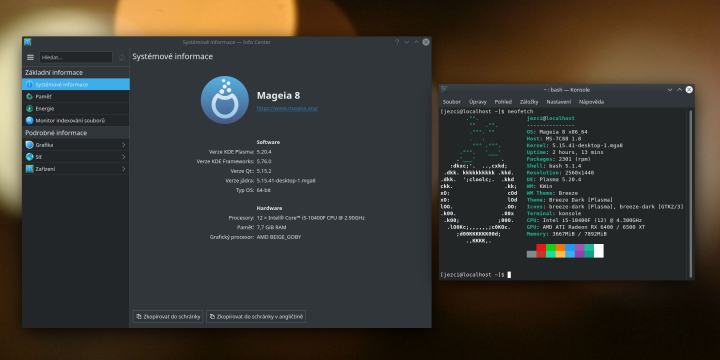Click the Monitor indexování souborů icon
720x360 pixels.
29,121
